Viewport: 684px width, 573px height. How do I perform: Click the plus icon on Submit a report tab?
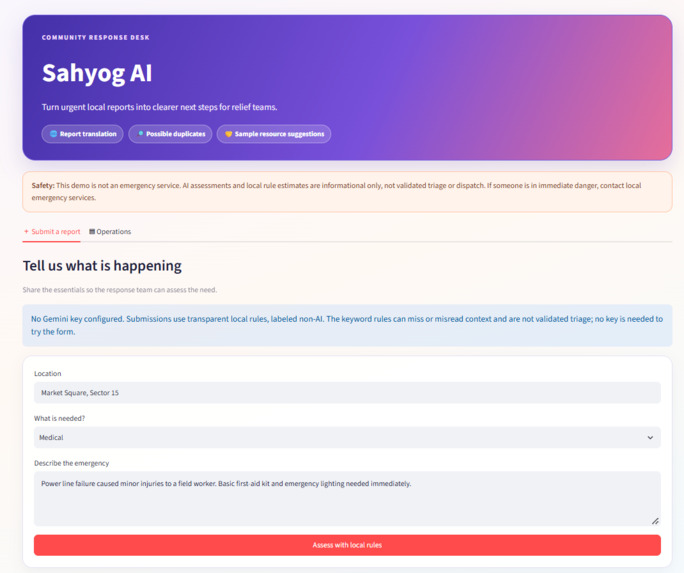26,232
